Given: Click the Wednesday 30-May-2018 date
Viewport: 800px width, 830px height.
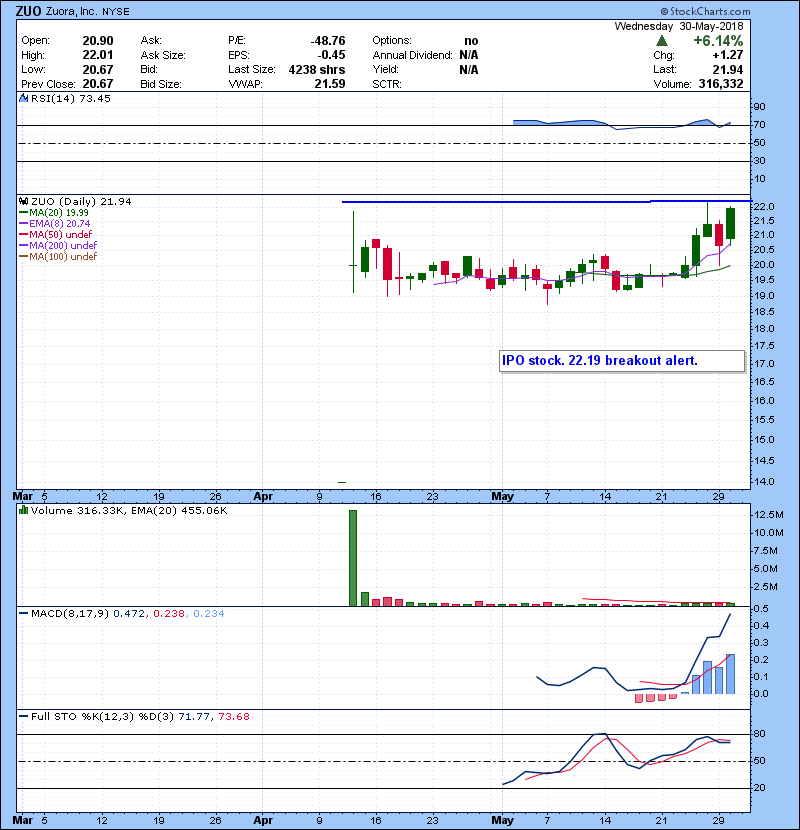Looking at the screenshot, I should coord(679,26).
